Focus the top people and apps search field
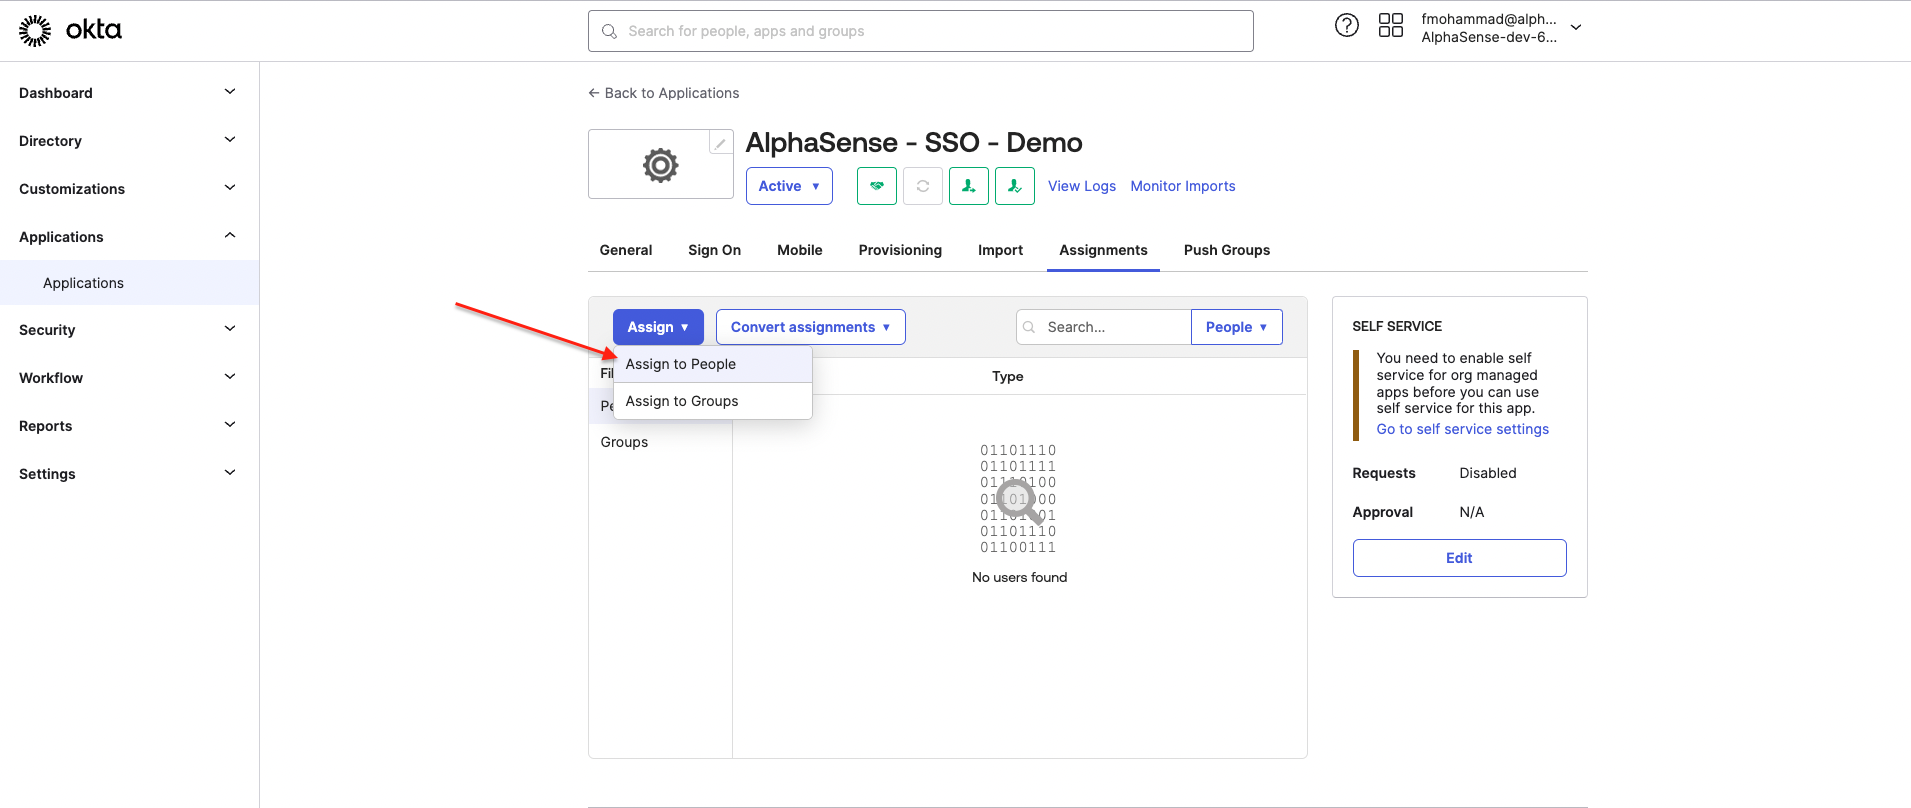This screenshot has width=1911, height=808. tap(921, 31)
